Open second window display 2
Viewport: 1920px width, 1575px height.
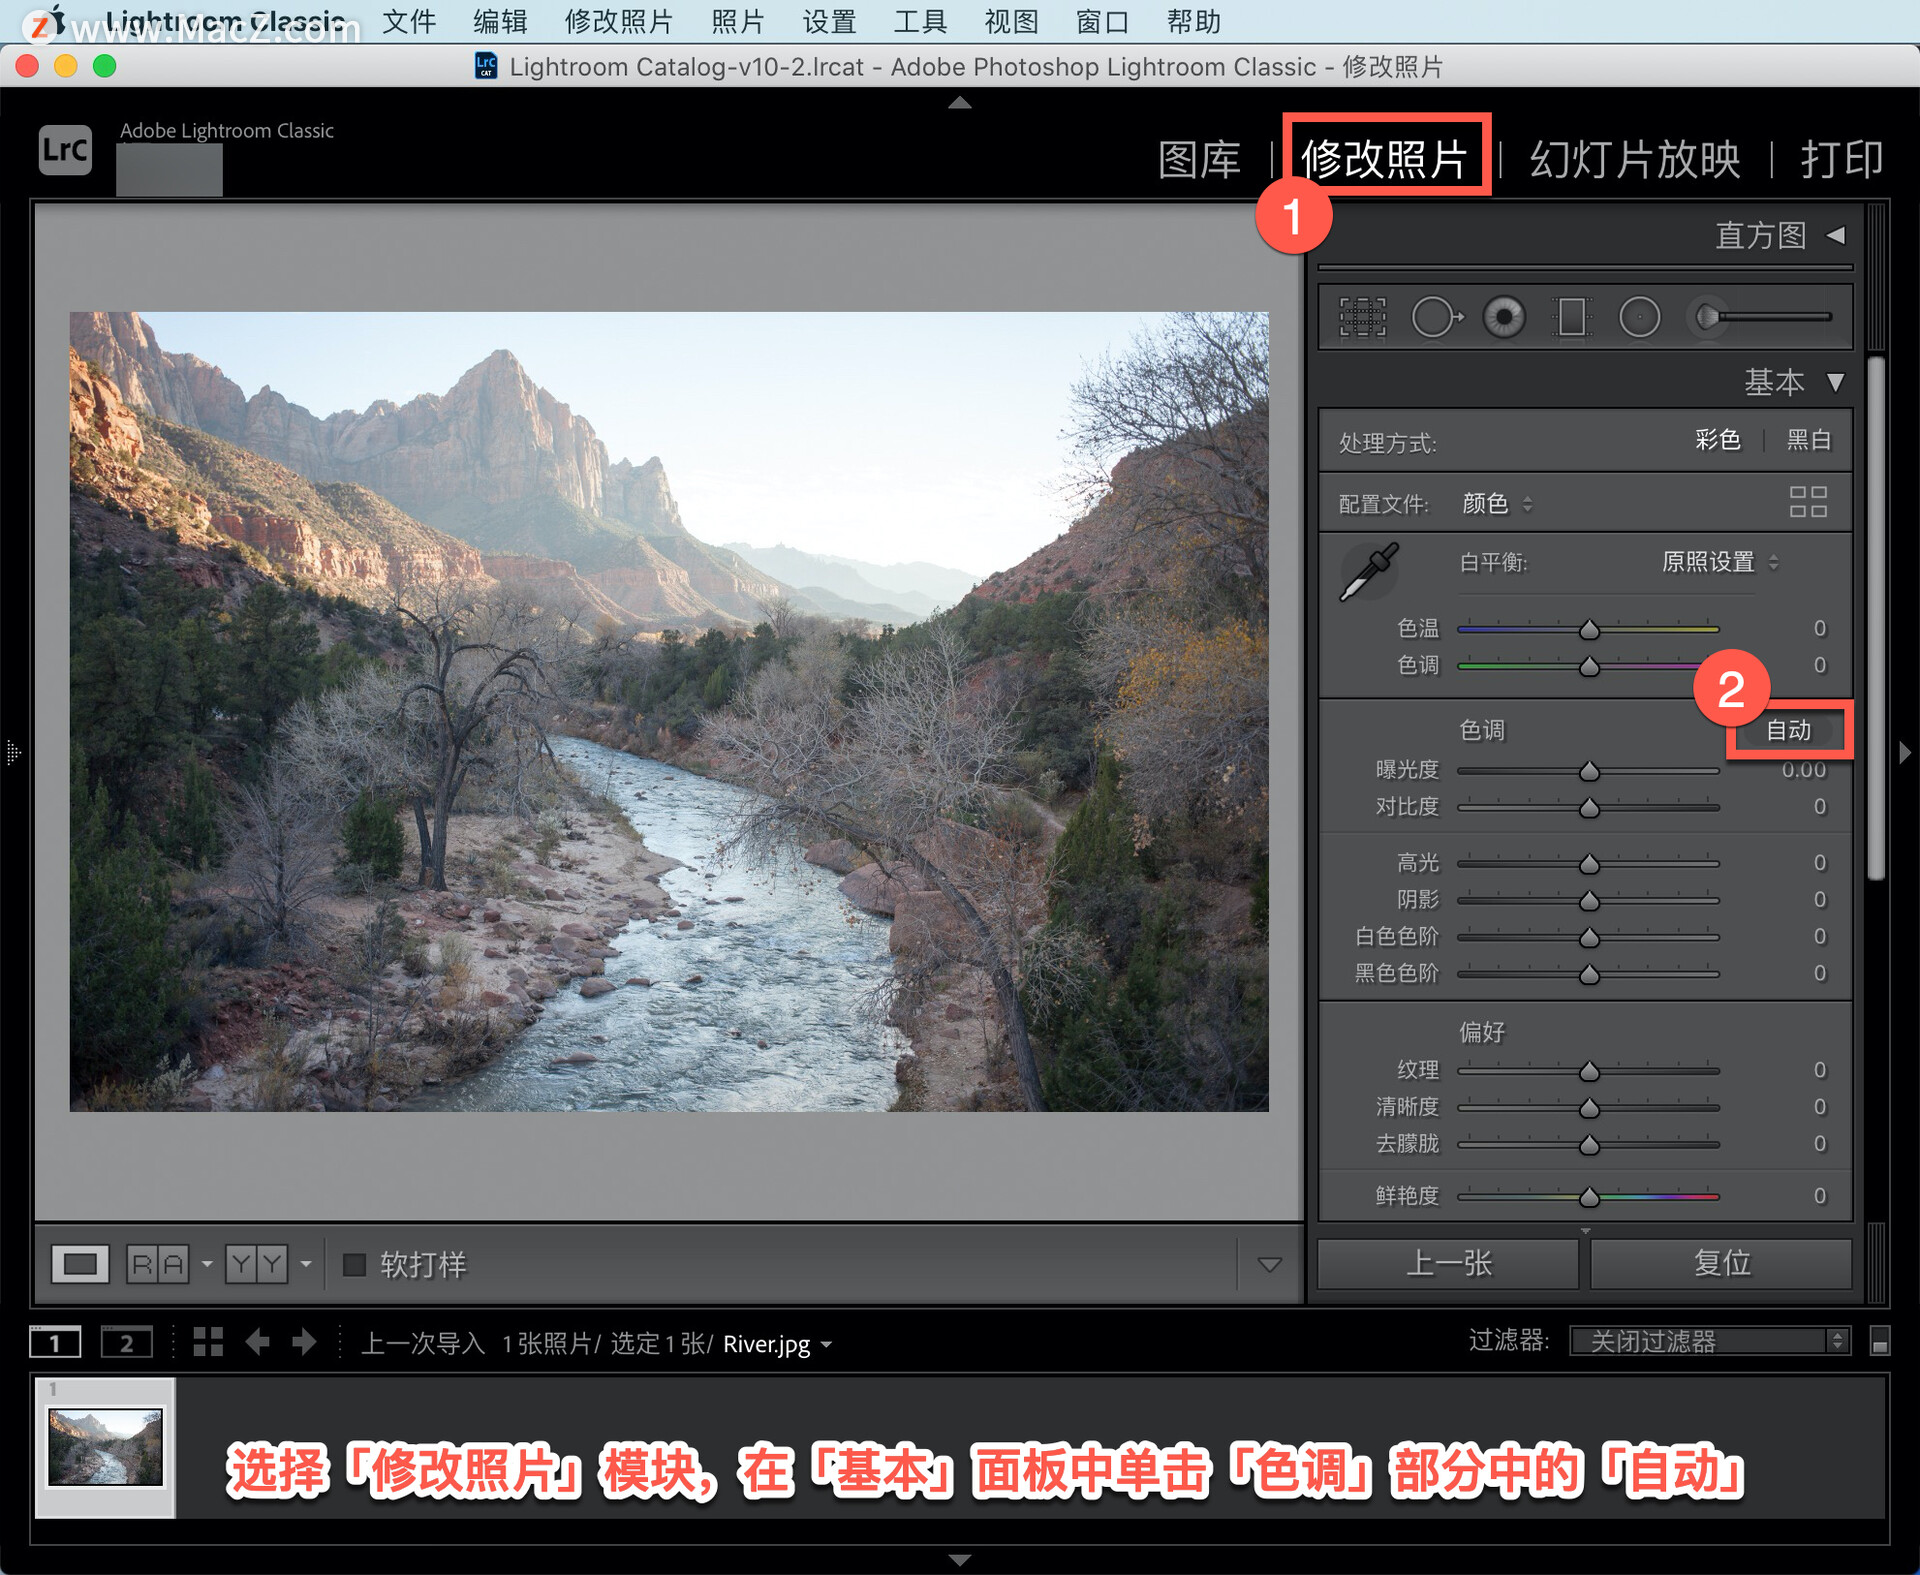point(127,1342)
